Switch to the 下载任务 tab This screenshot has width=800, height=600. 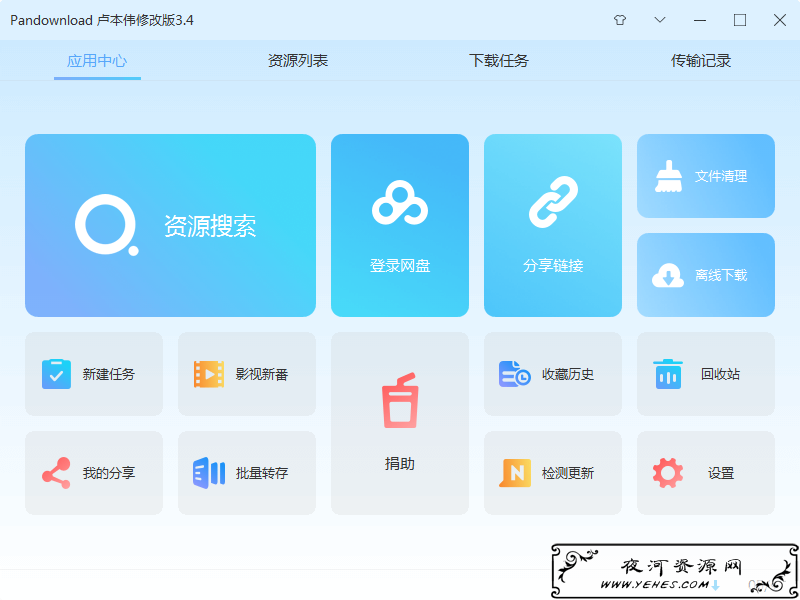499,61
